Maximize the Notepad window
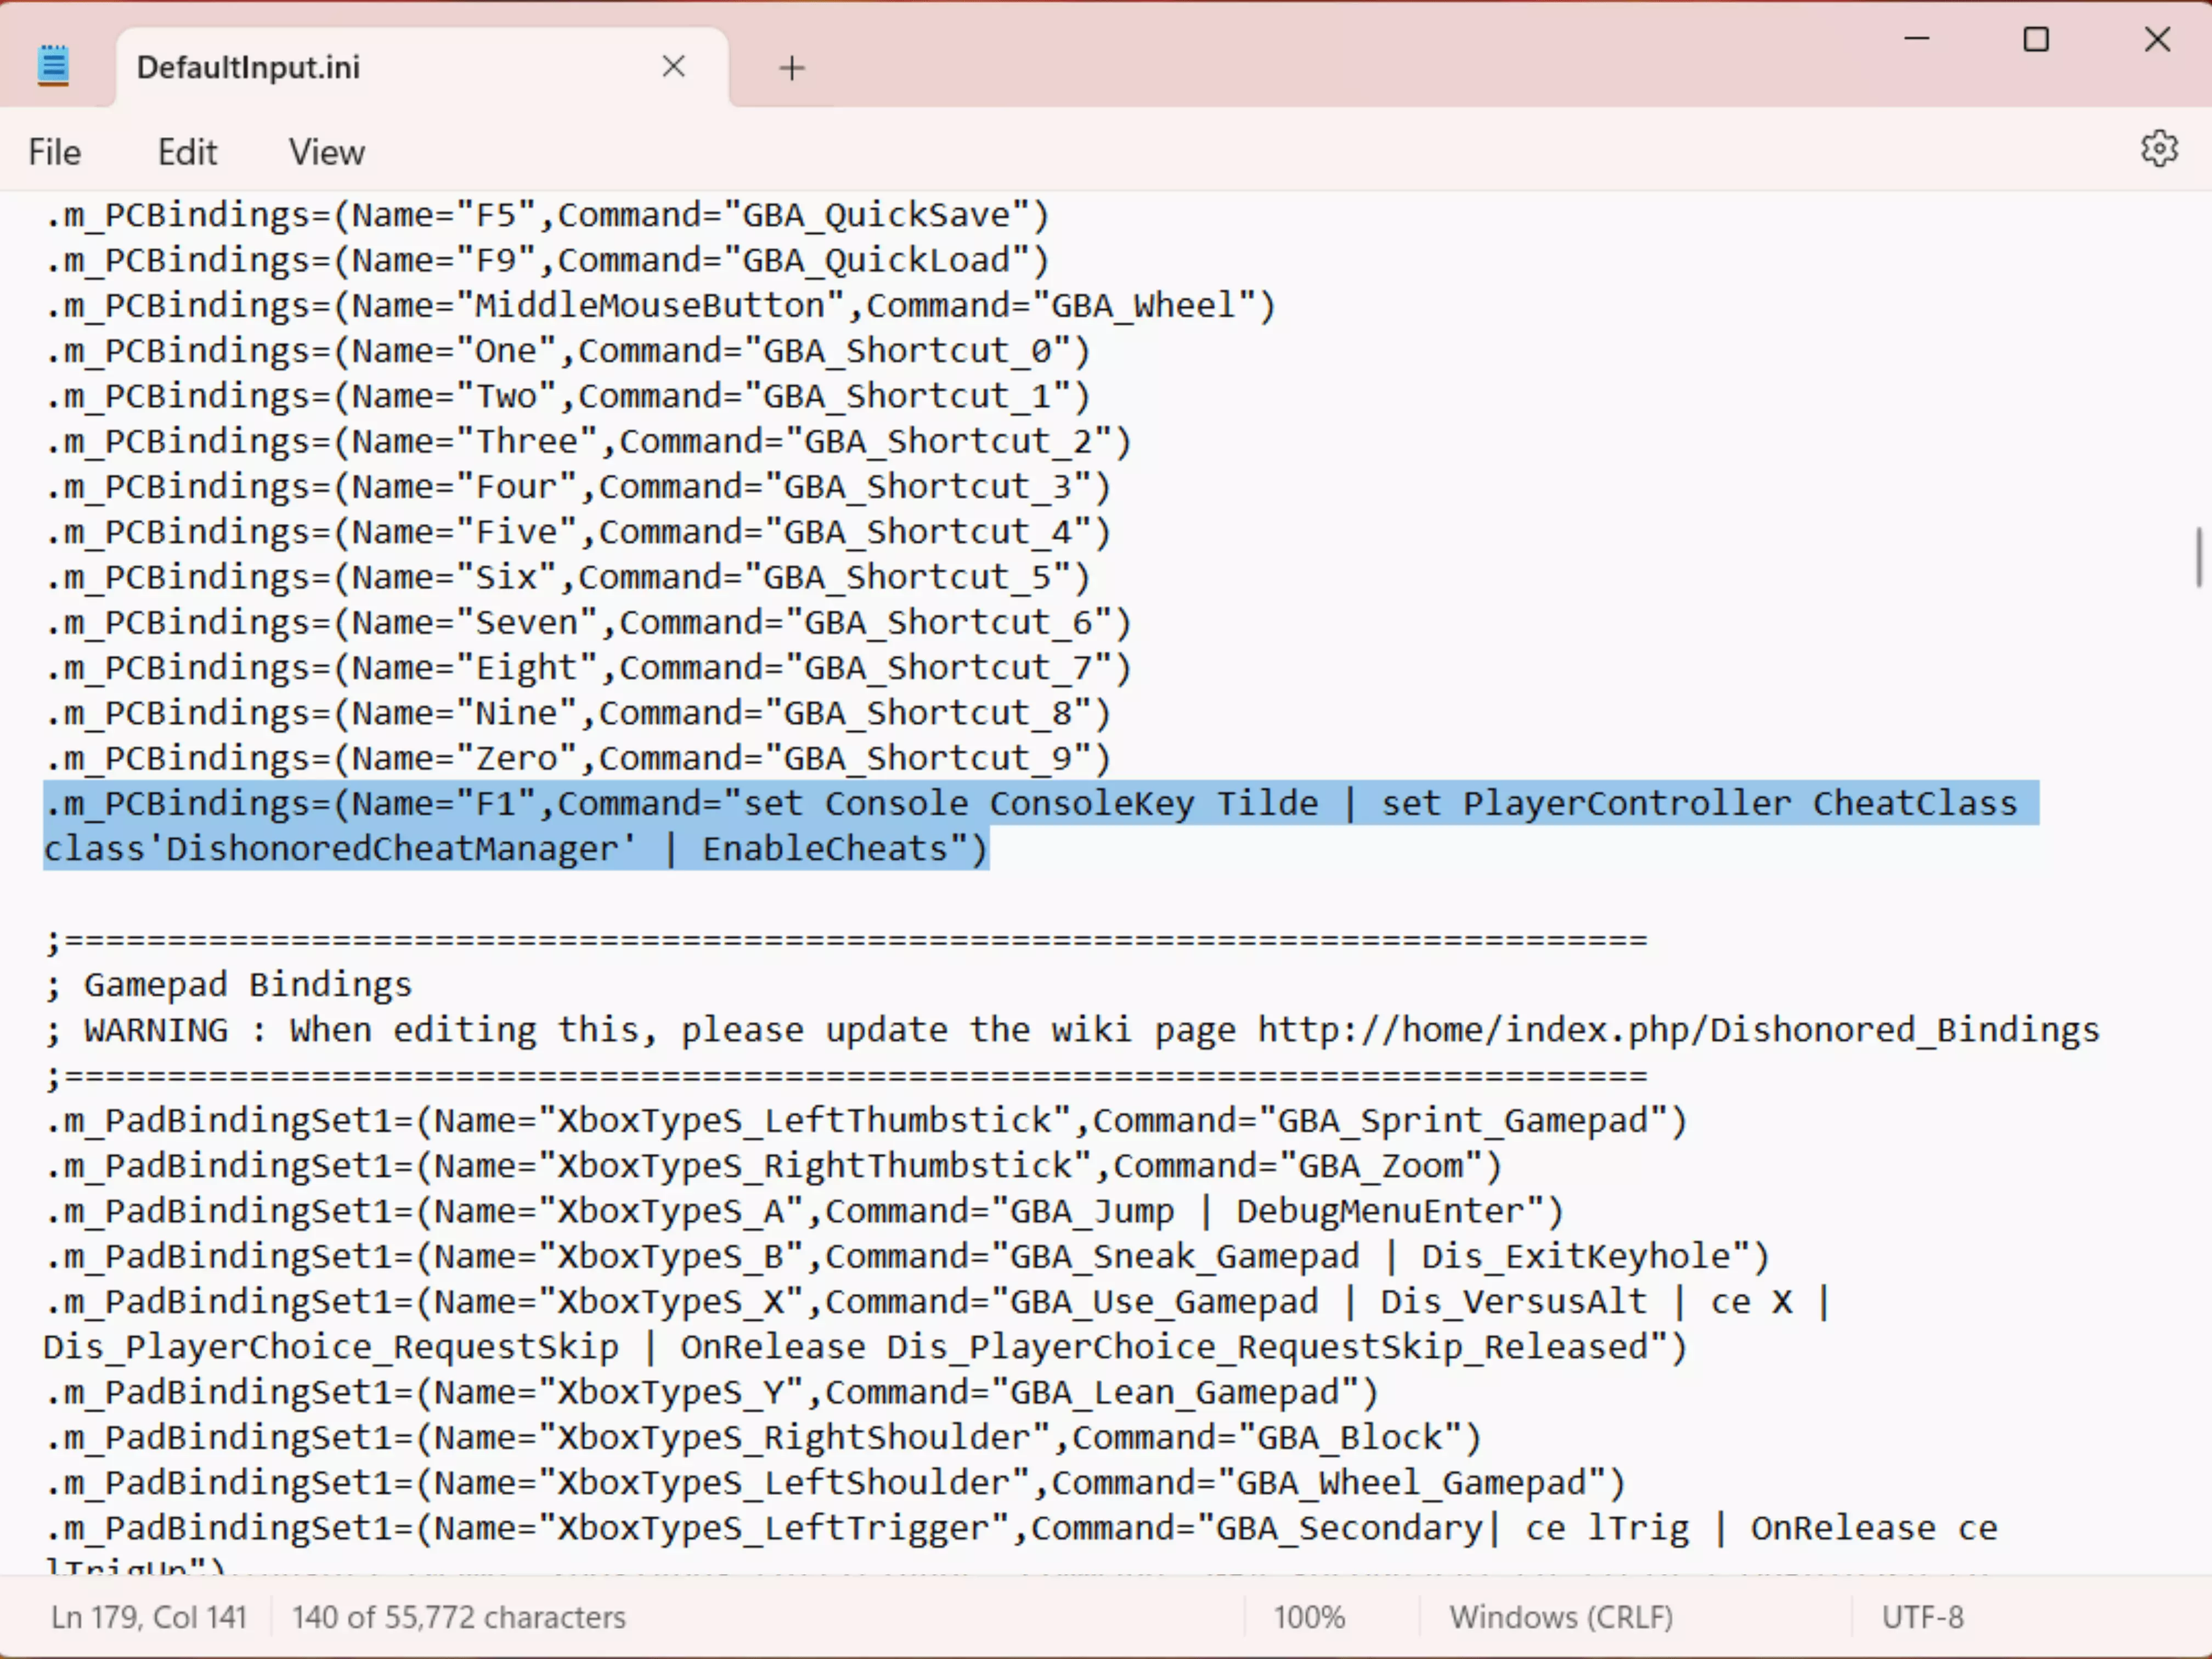Viewport: 2212px width, 1659px height. point(2036,39)
